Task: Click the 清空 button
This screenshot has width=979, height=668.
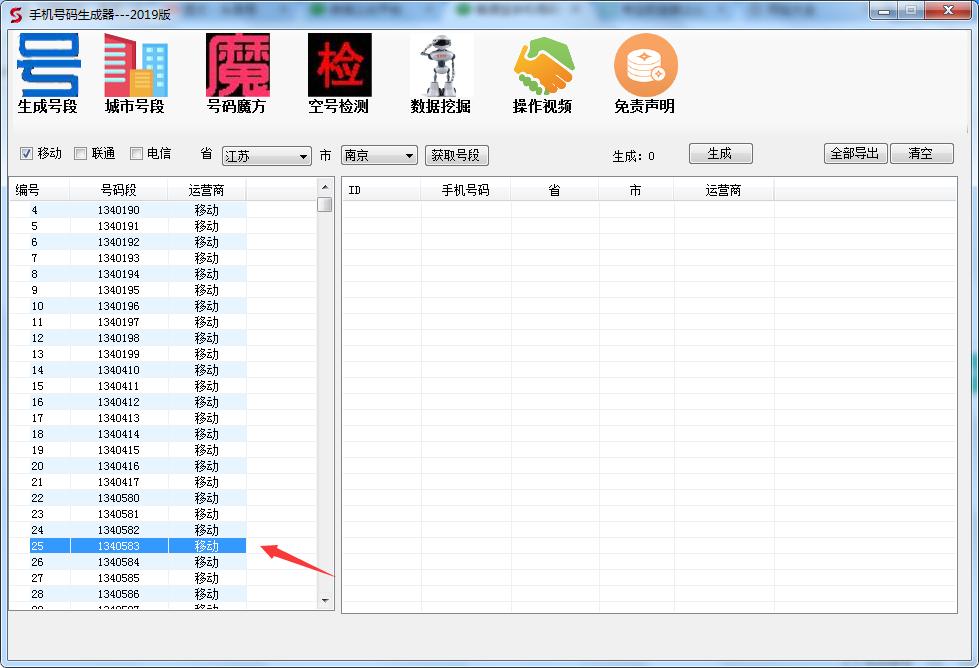Action: [x=922, y=154]
